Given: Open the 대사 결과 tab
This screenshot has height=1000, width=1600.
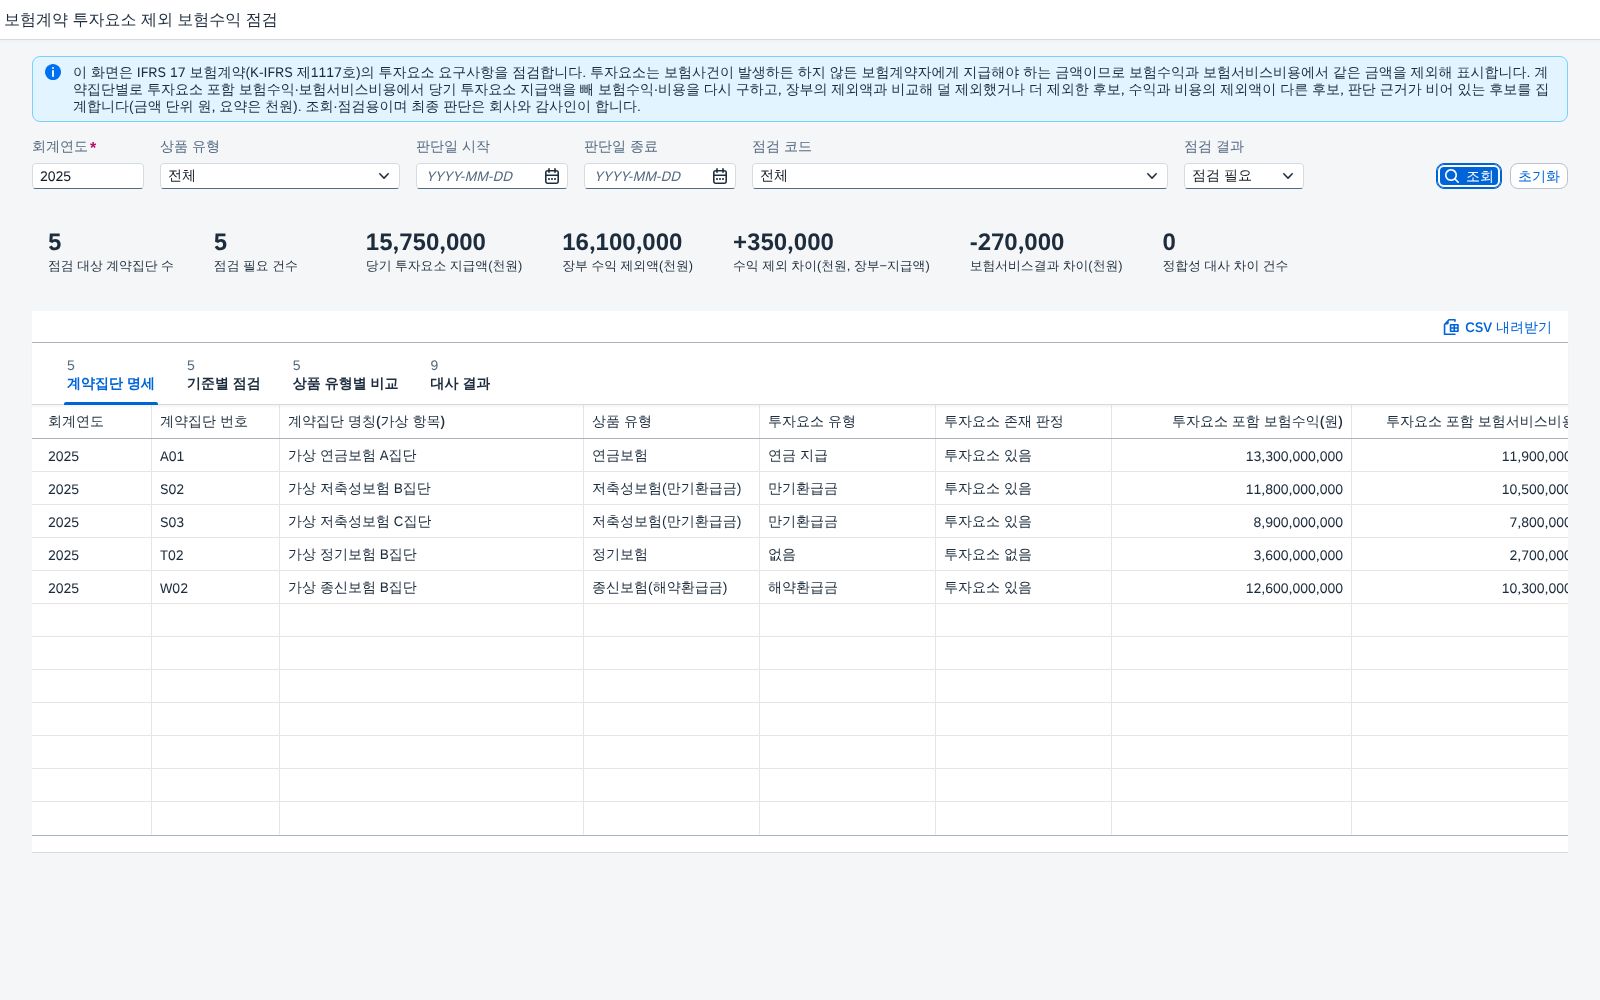Looking at the screenshot, I should (460, 376).
